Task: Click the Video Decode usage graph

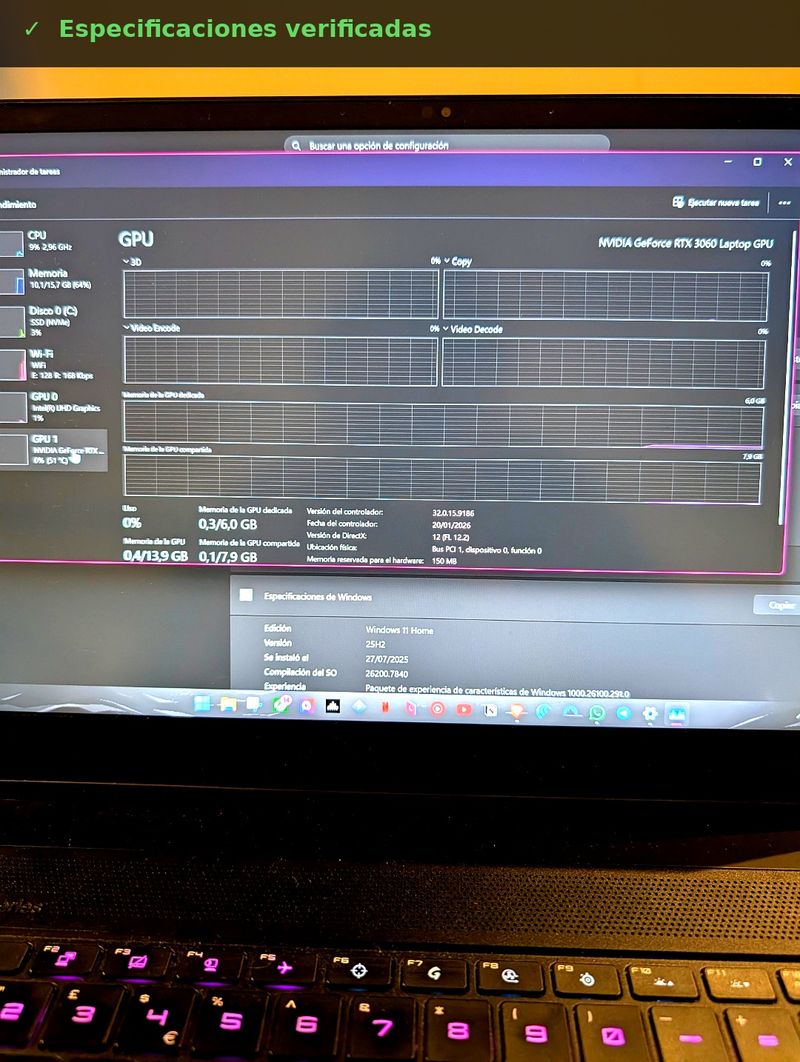Action: [x=604, y=363]
